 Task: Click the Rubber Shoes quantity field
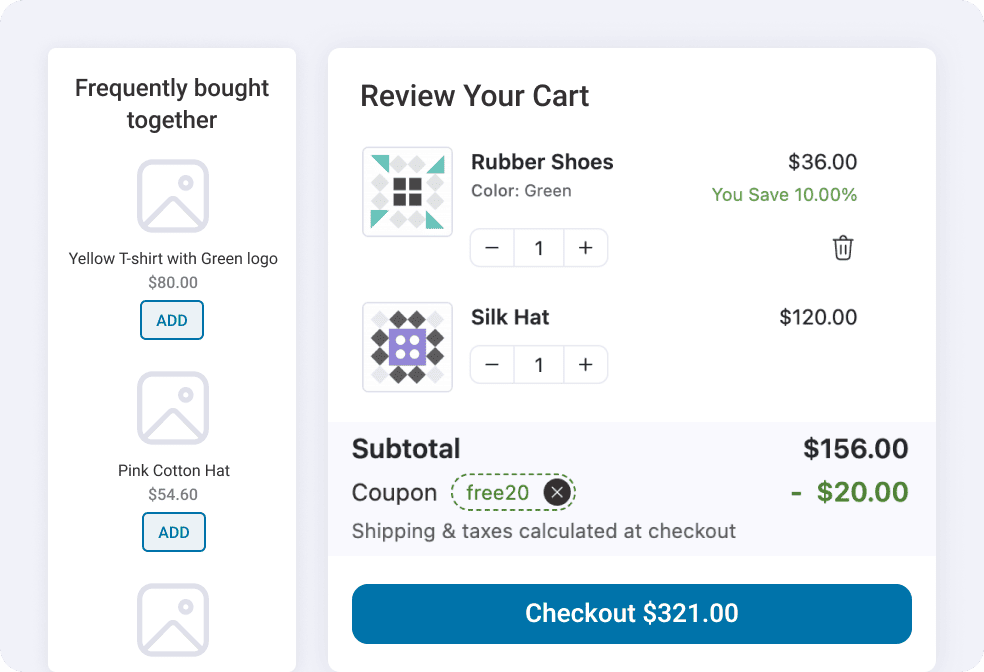(x=539, y=248)
